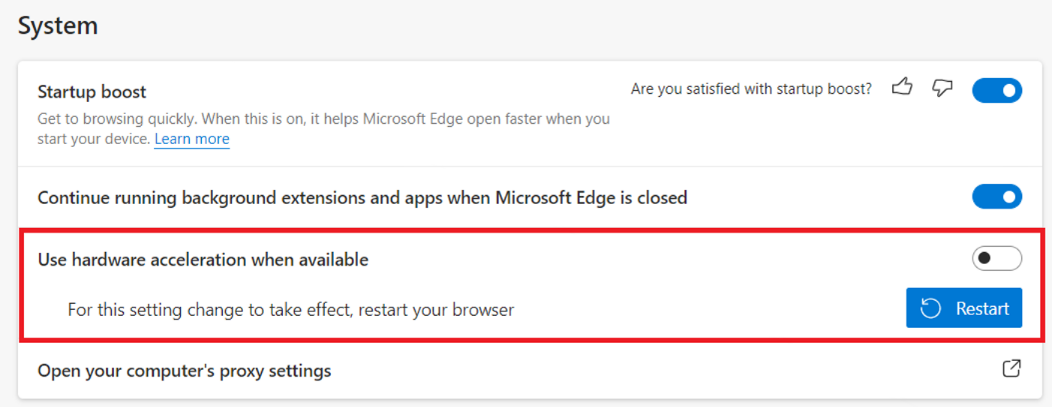Viewport: 1052px width, 407px height.
Task: Disable the background extensions and apps toggle
Action: [997, 197]
